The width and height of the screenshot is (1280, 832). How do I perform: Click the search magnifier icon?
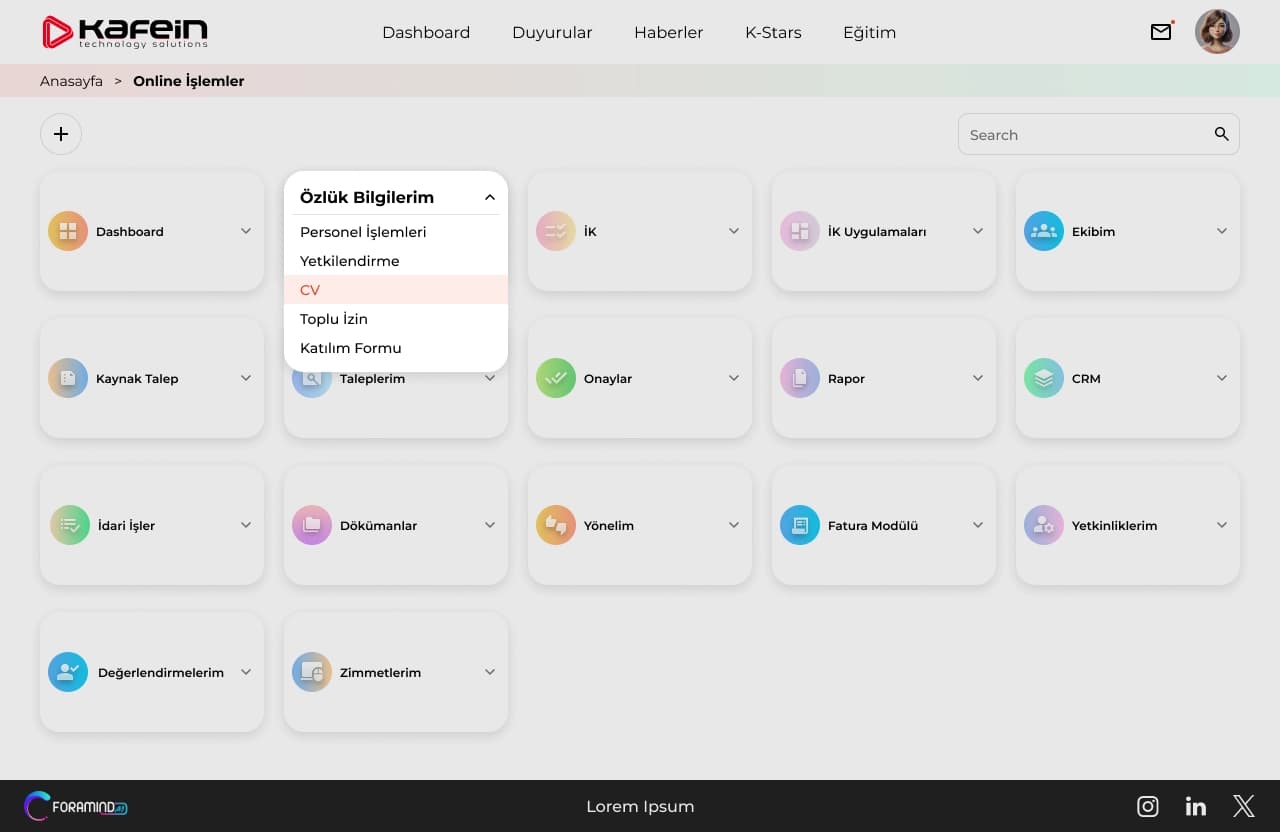(x=1221, y=134)
